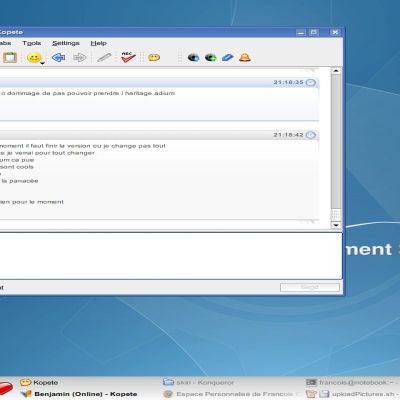Click the blue back arrow icon
The image size is (400, 400).
click(x=59, y=58)
